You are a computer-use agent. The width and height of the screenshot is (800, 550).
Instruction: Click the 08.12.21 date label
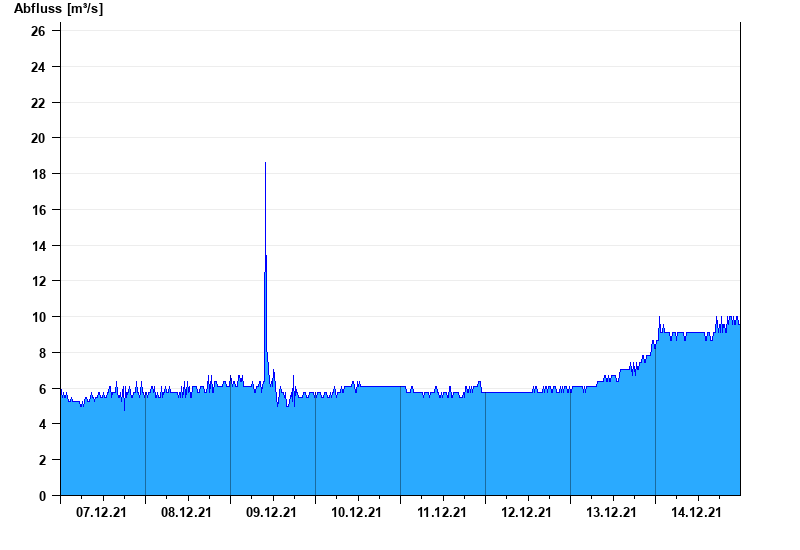(186, 512)
